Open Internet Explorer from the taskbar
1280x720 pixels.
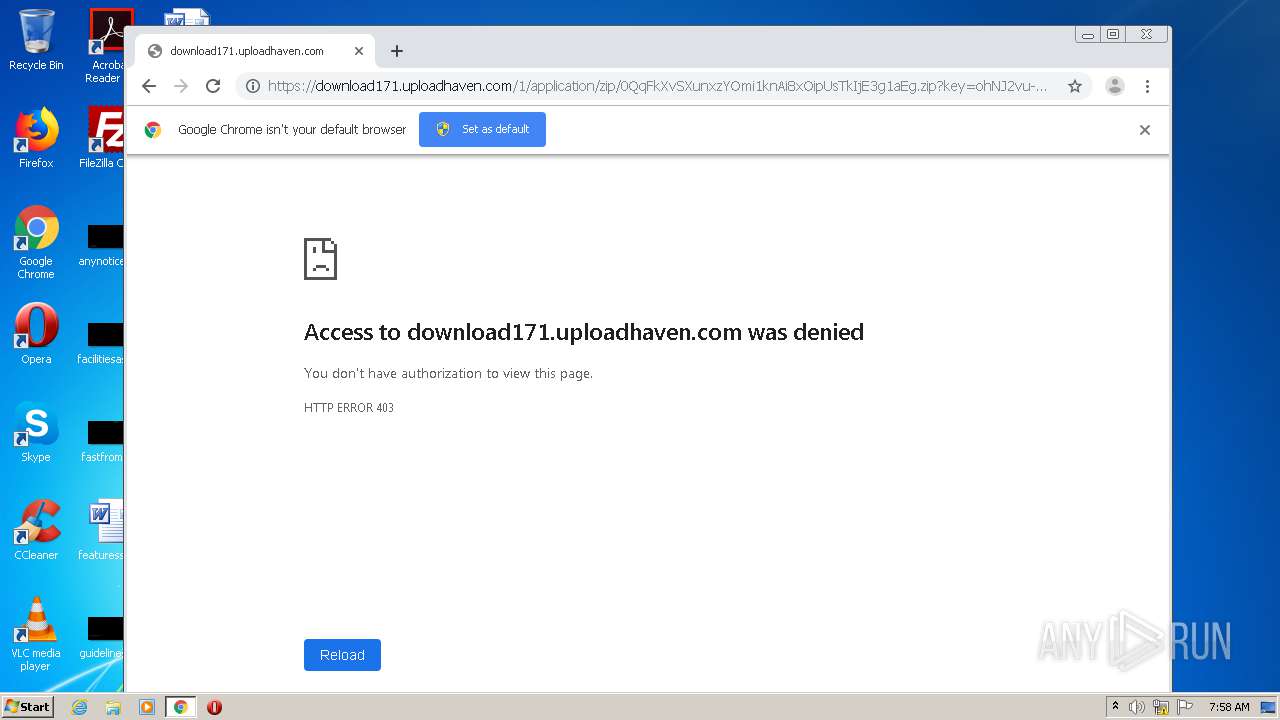click(x=79, y=707)
